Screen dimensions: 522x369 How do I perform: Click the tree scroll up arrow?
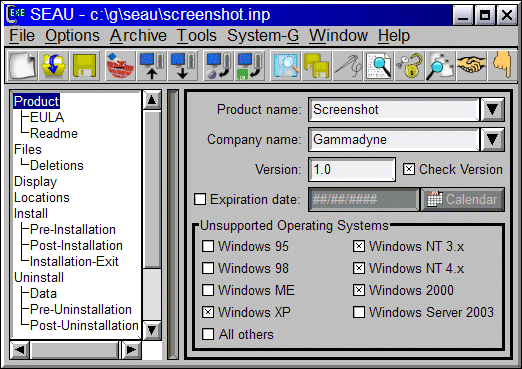pos(152,99)
